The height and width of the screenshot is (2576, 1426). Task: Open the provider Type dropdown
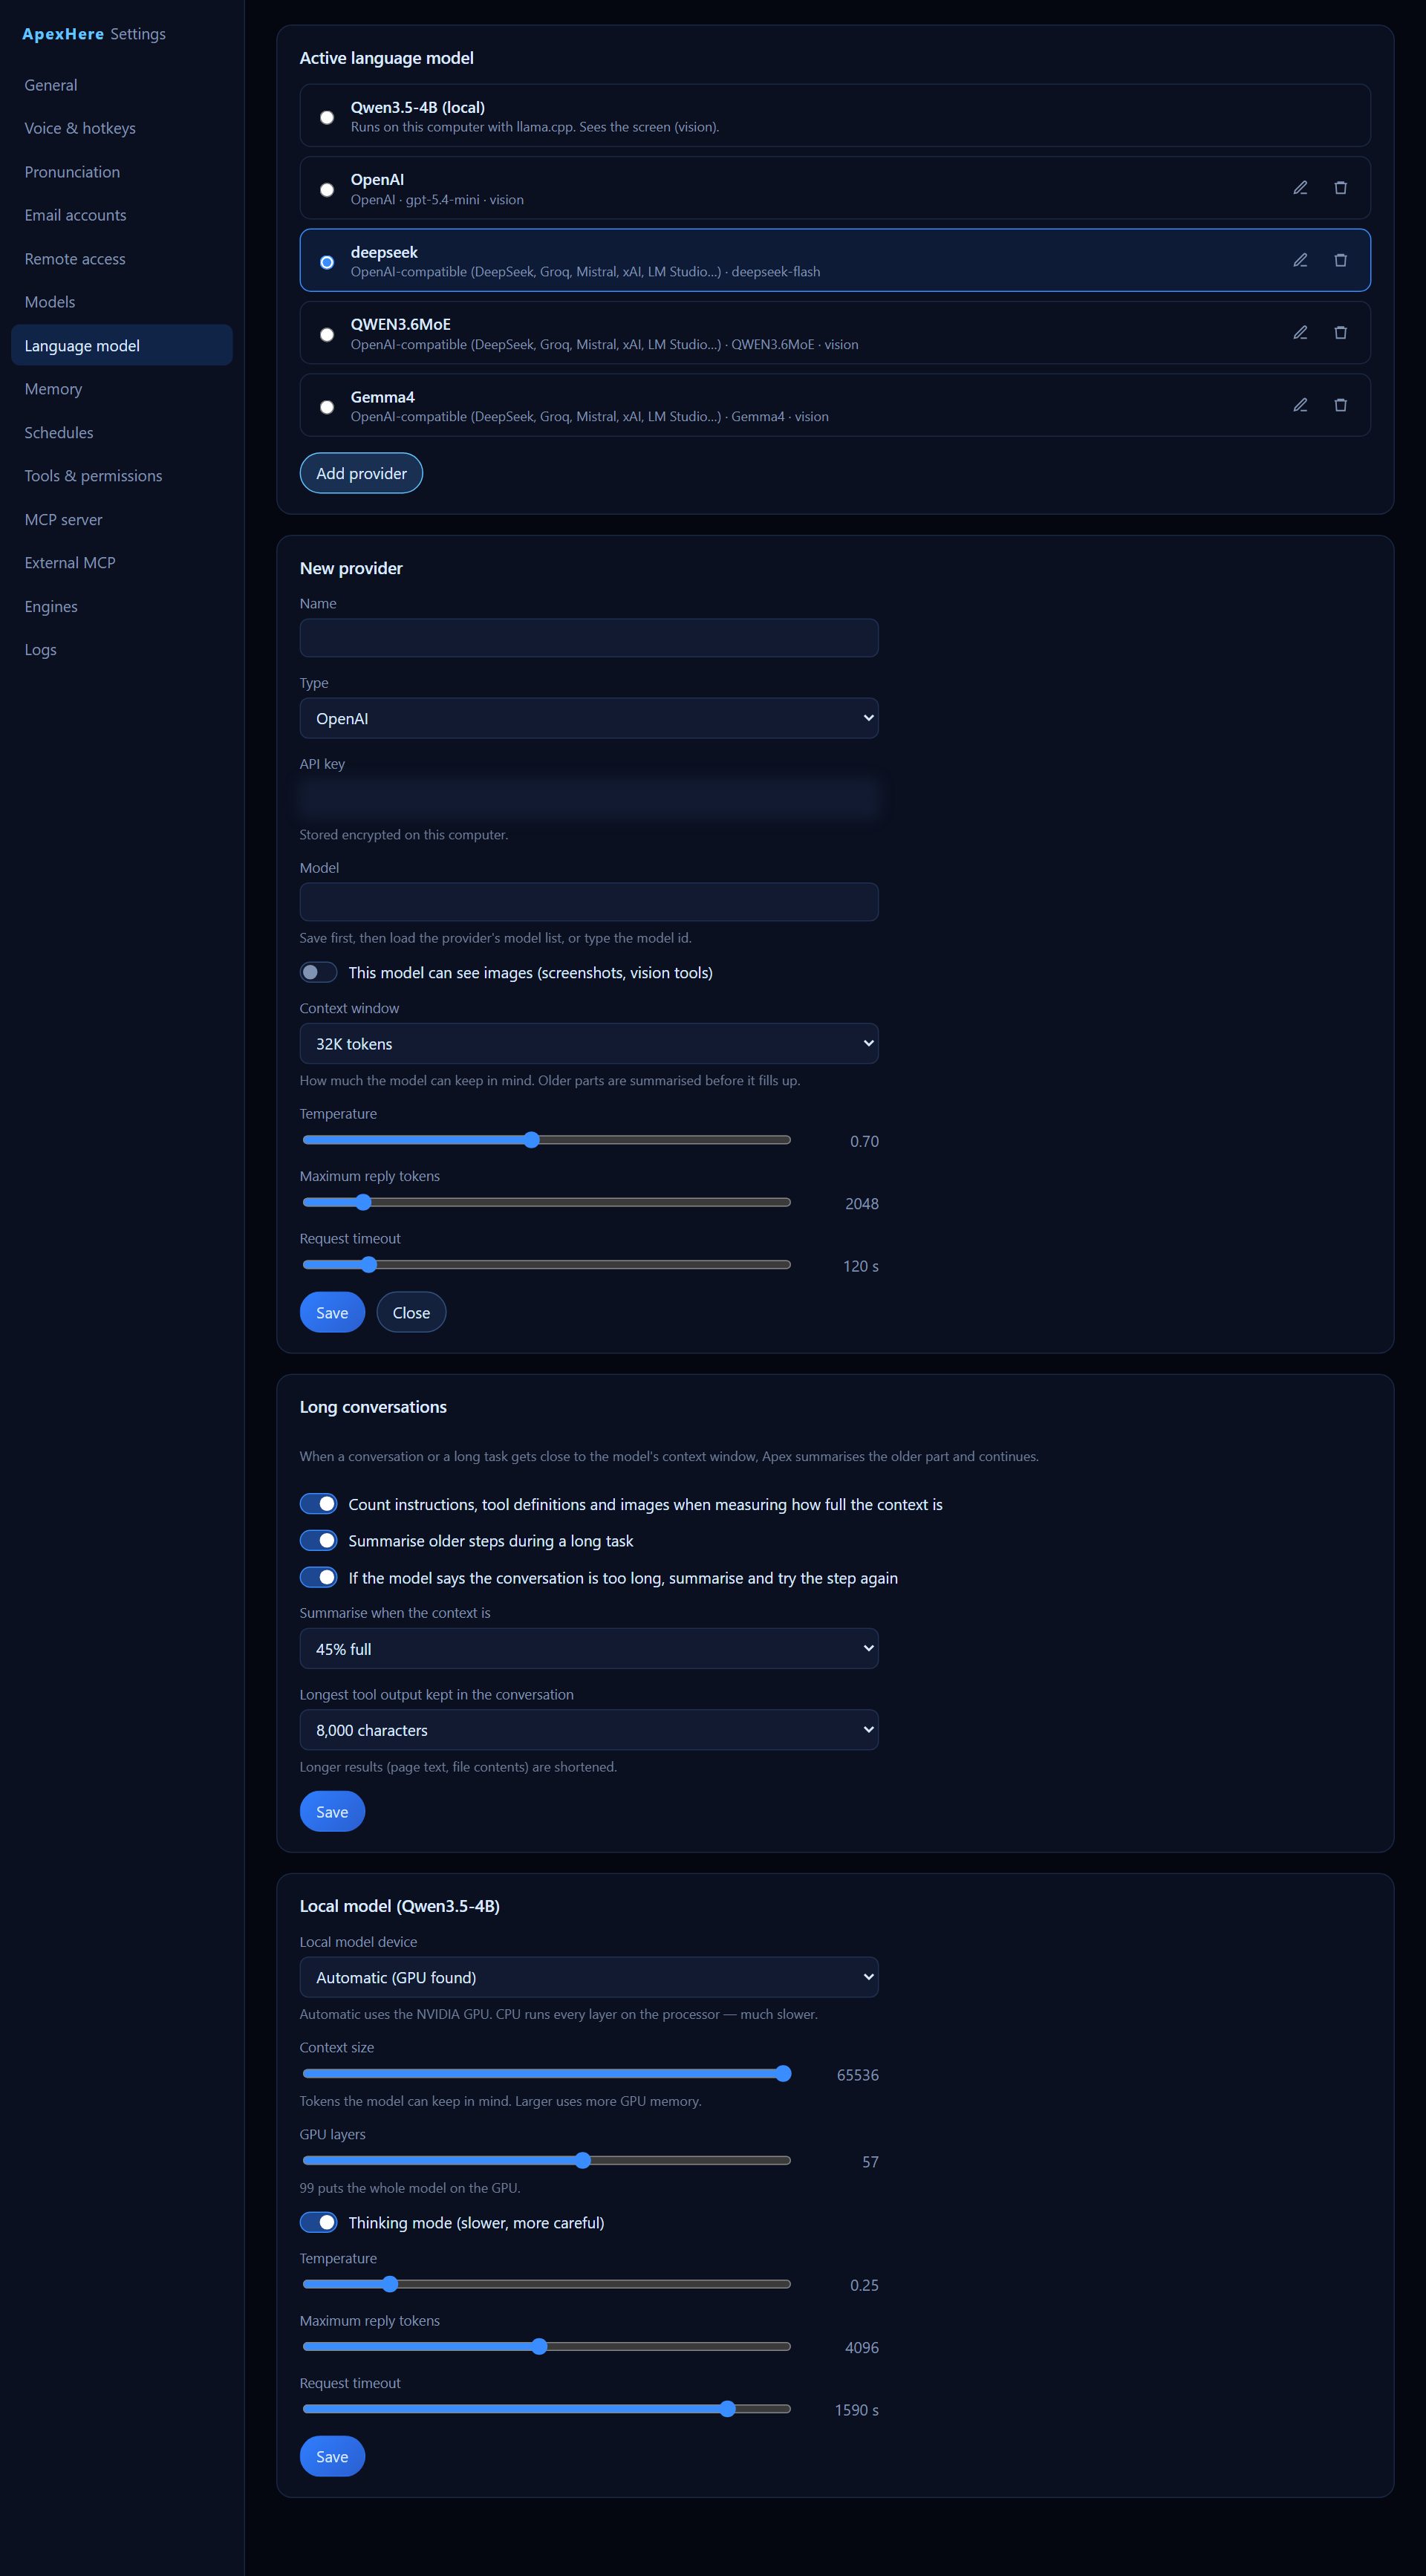click(589, 718)
